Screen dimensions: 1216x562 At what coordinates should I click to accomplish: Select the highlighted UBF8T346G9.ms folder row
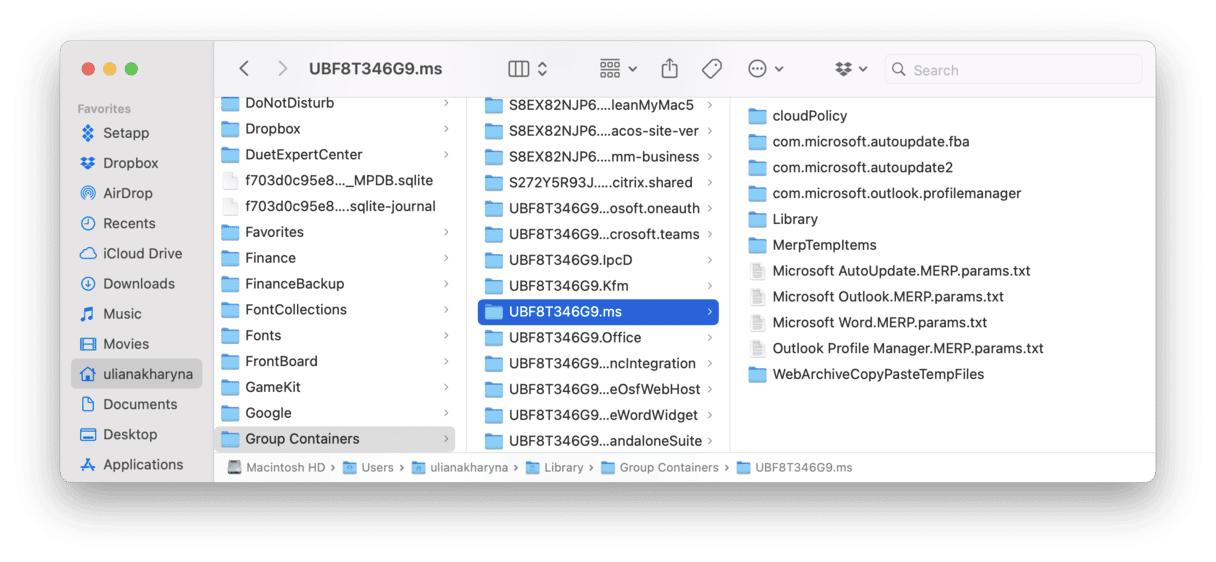(598, 312)
